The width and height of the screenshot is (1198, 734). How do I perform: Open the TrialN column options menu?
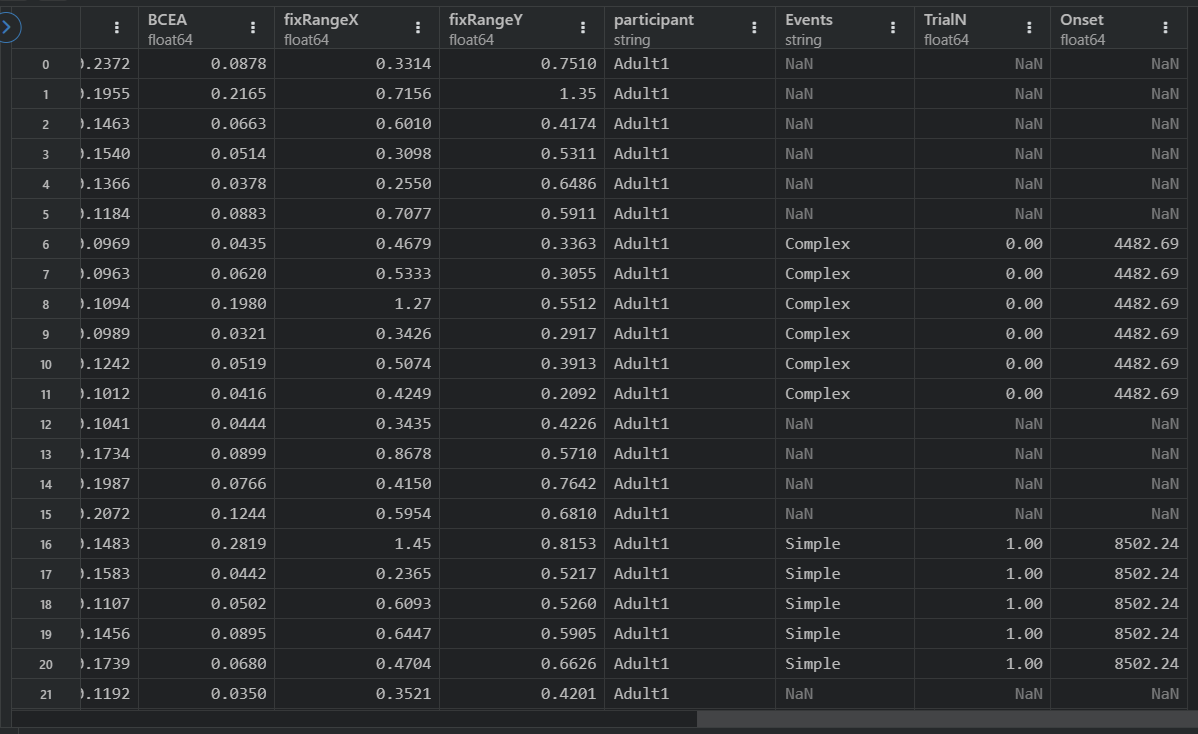tap(1029, 29)
